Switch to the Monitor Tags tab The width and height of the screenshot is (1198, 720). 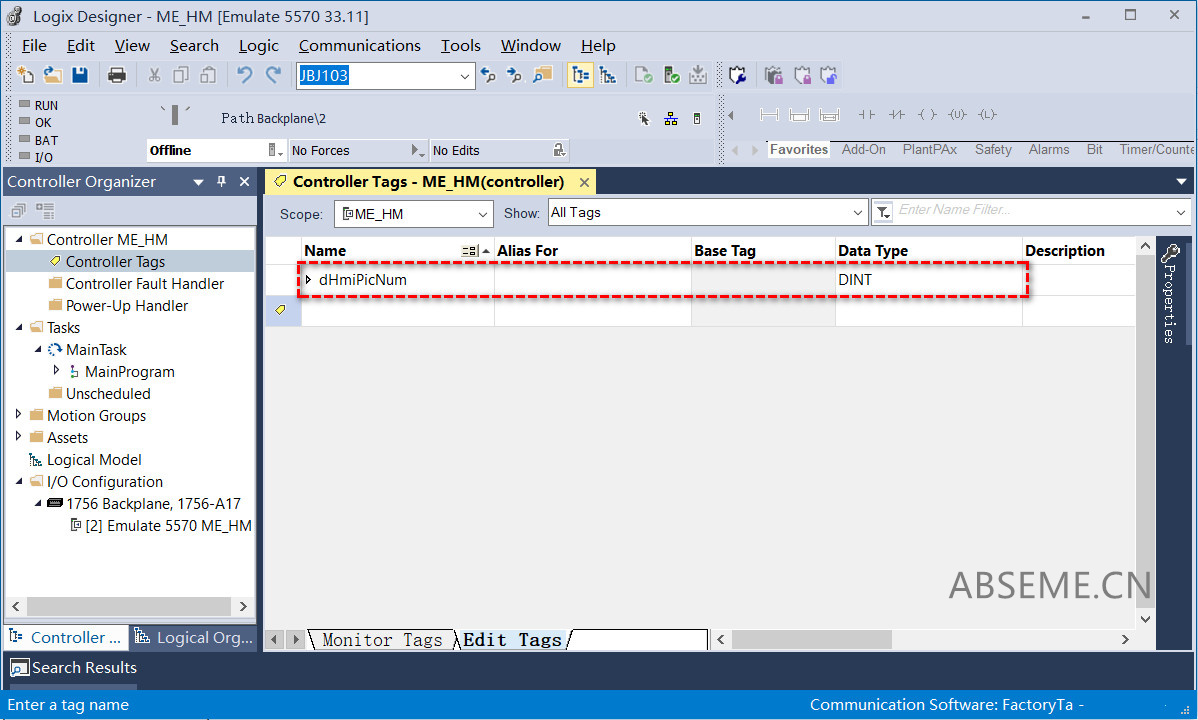(x=381, y=640)
